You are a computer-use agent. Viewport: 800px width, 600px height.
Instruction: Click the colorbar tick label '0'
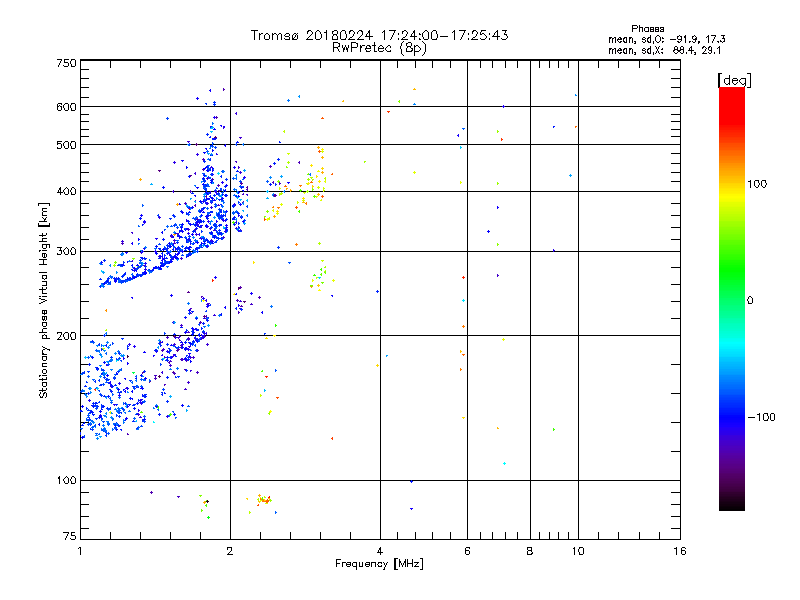pyautogui.click(x=749, y=301)
